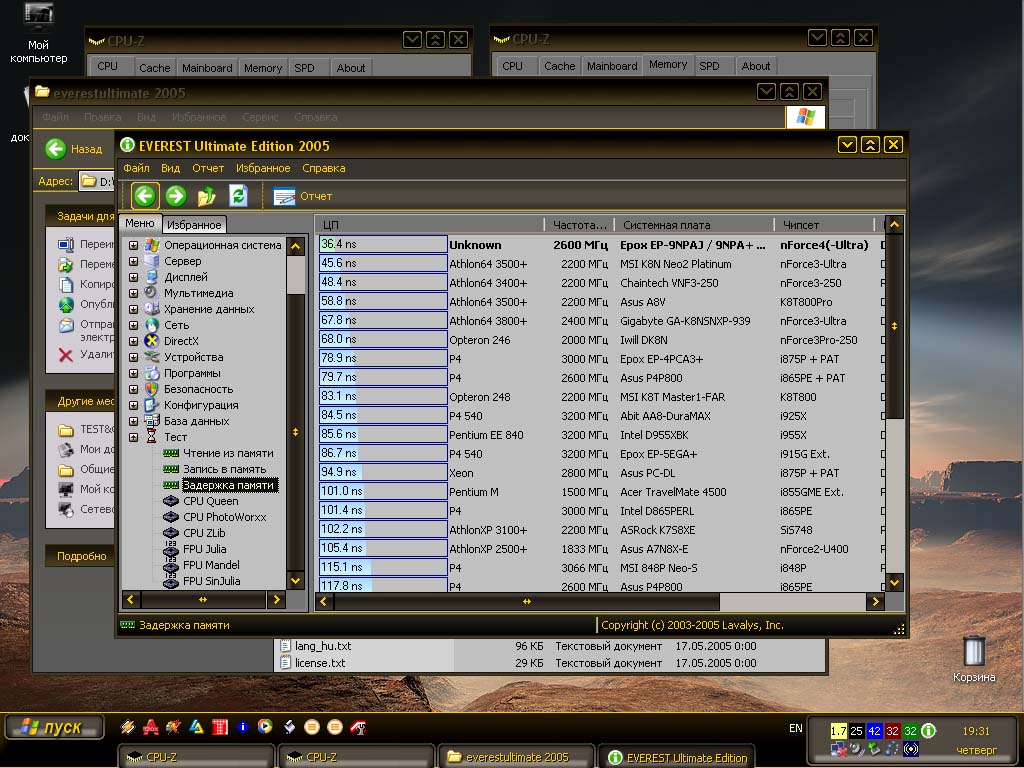Open the Файл menu in EVEREST
The image size is (1024, 768).
pos(136,168)
